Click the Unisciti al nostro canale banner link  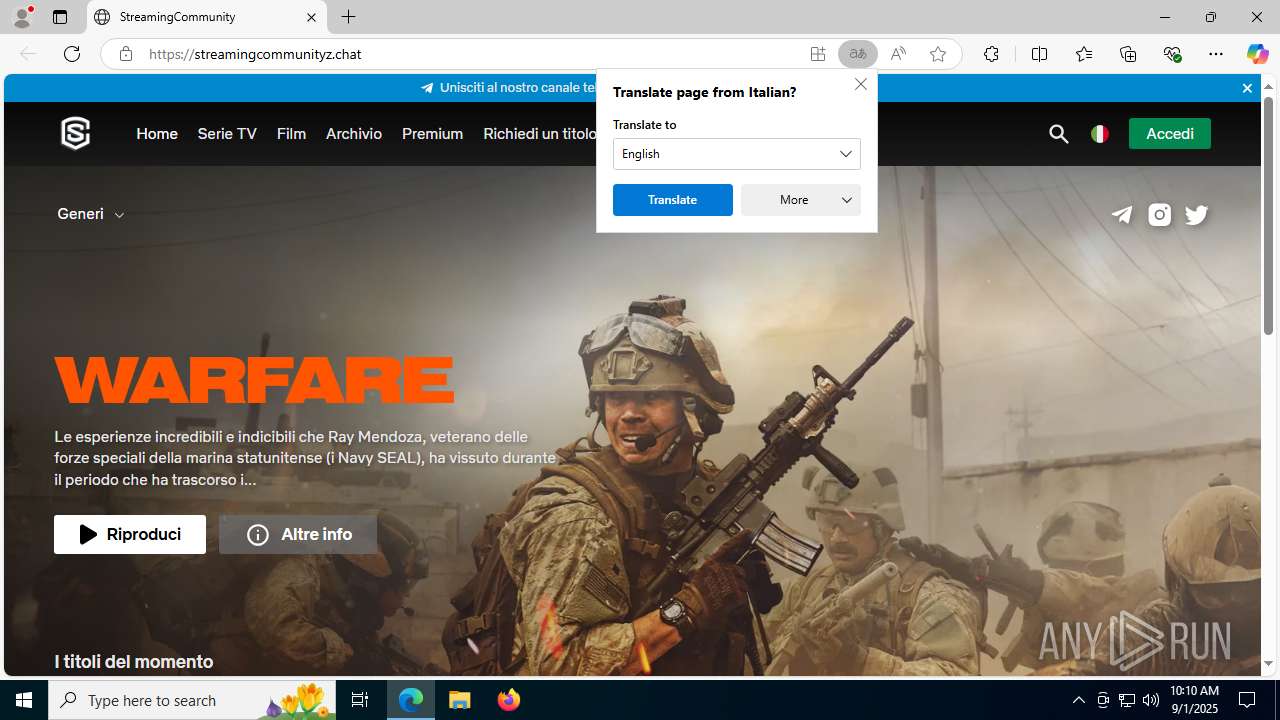coord(508,88)
